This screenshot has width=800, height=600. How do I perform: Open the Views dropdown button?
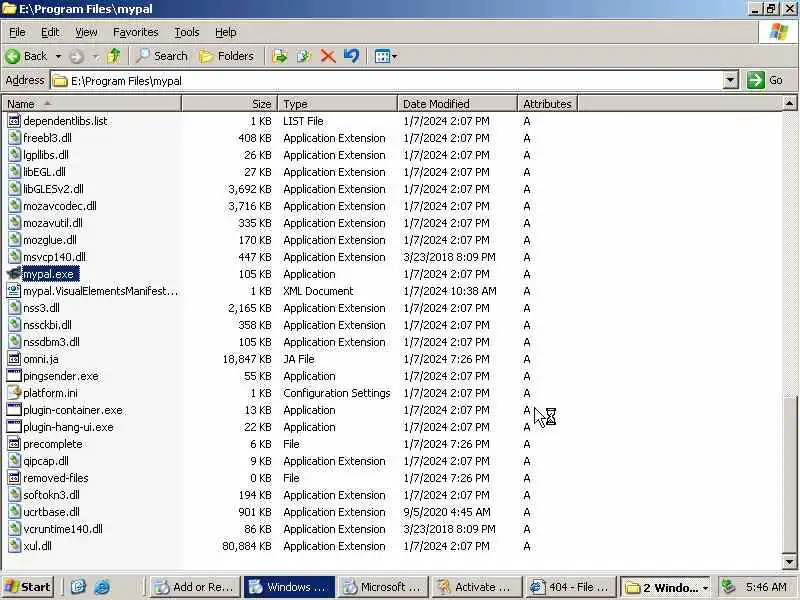[x=386, y=56]
